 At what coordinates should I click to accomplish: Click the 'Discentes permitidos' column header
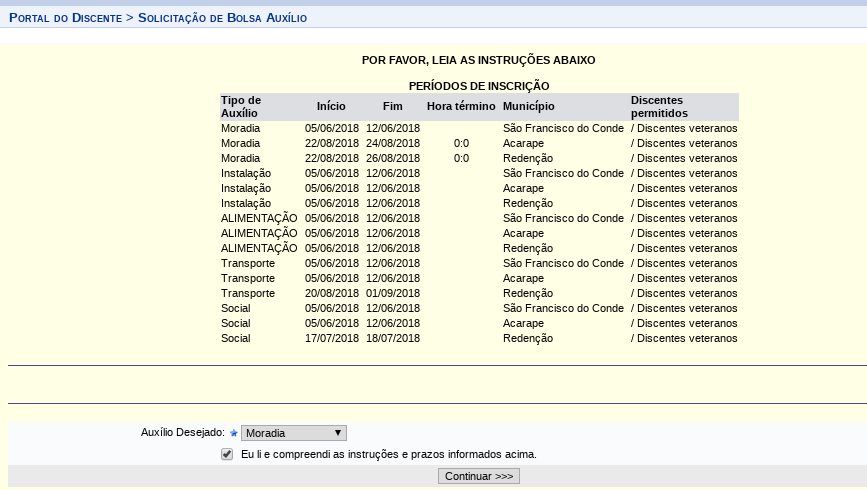tap(659, 107)
